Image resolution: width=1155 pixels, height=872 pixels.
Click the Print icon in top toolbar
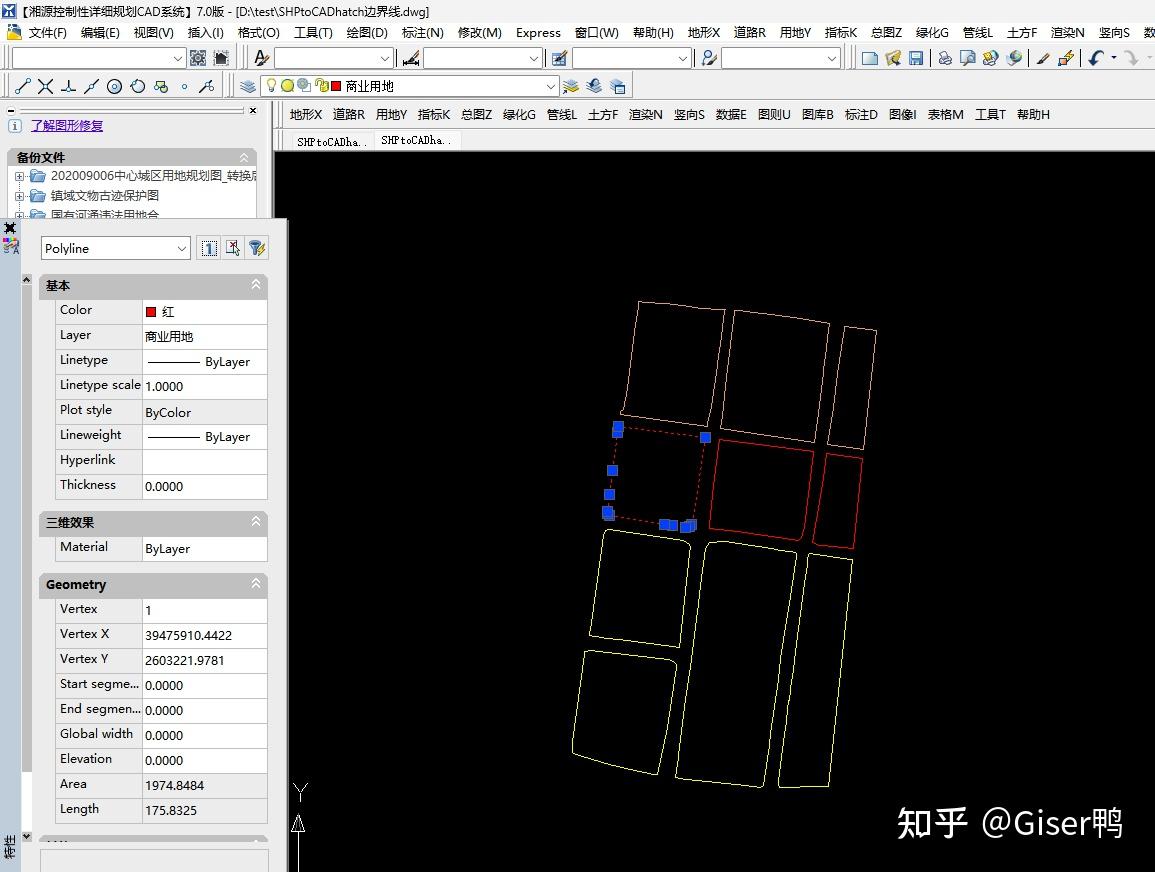[x=945, y=59]
